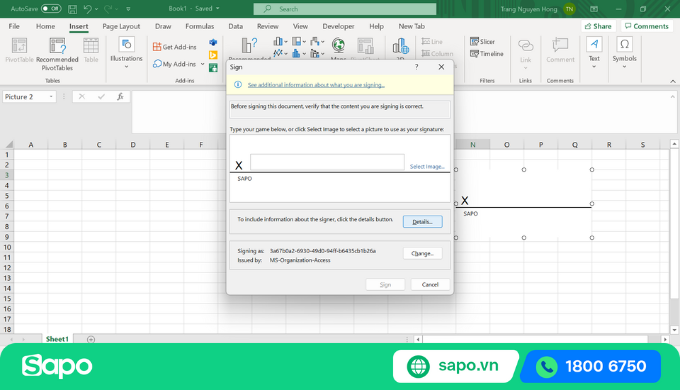Insert a Line sparkline
Viewport: 680px width, 390px height.
tap(432, 42)
